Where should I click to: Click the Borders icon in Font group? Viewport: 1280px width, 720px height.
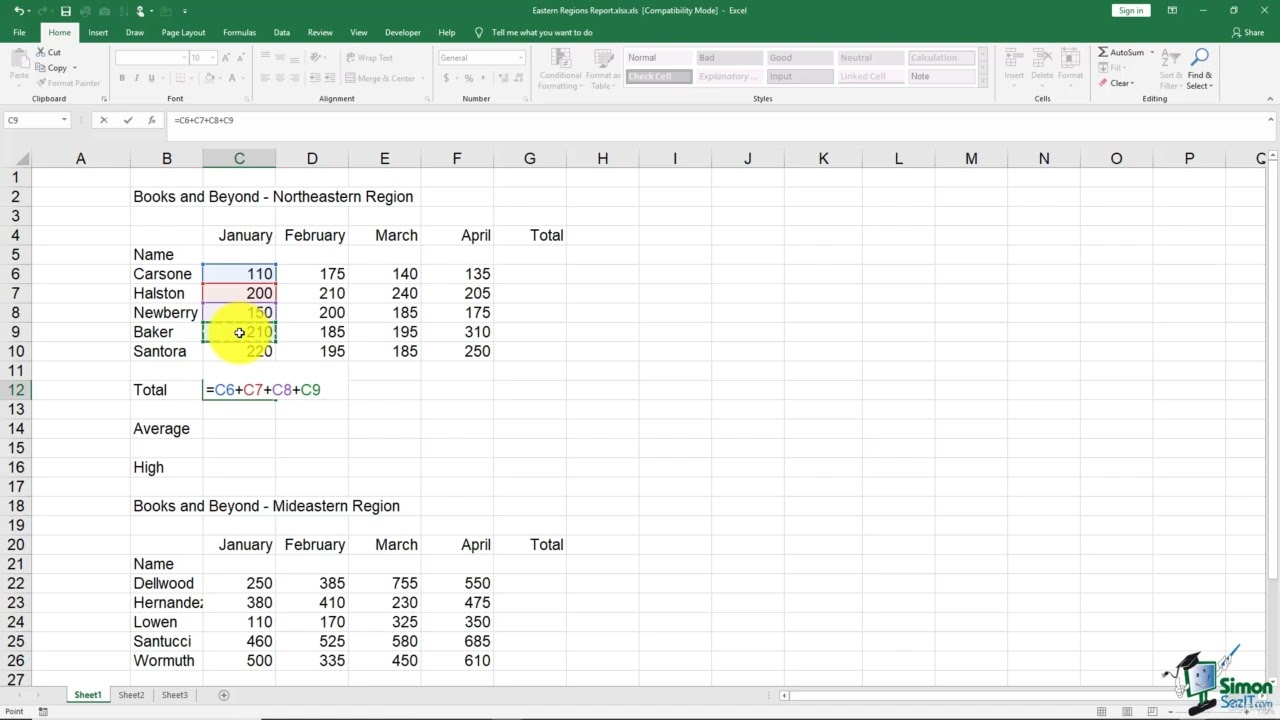pos(180,78)
